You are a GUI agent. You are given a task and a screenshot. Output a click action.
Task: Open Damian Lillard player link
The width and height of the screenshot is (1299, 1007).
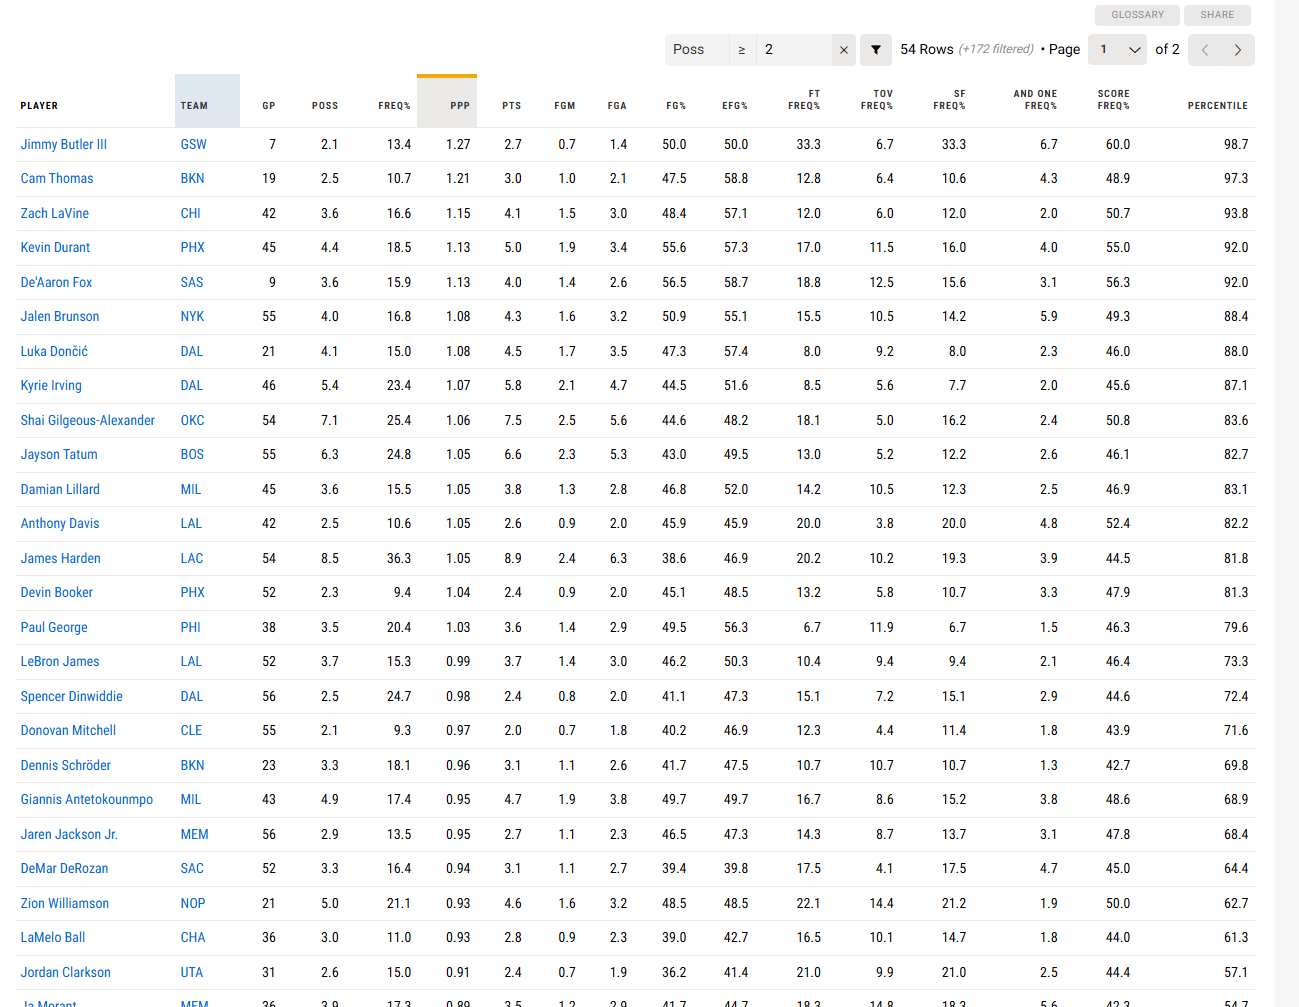coord(60,490)
